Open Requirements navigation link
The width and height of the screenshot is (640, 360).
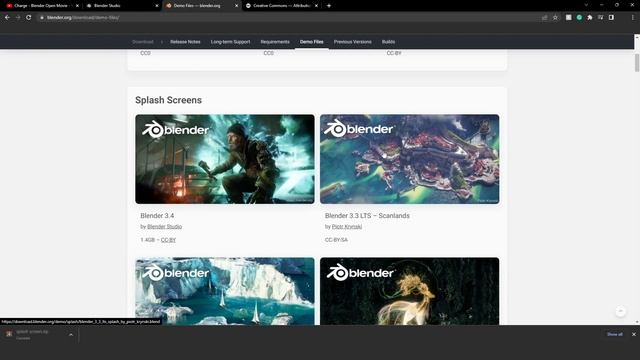[x=275, y=42]
